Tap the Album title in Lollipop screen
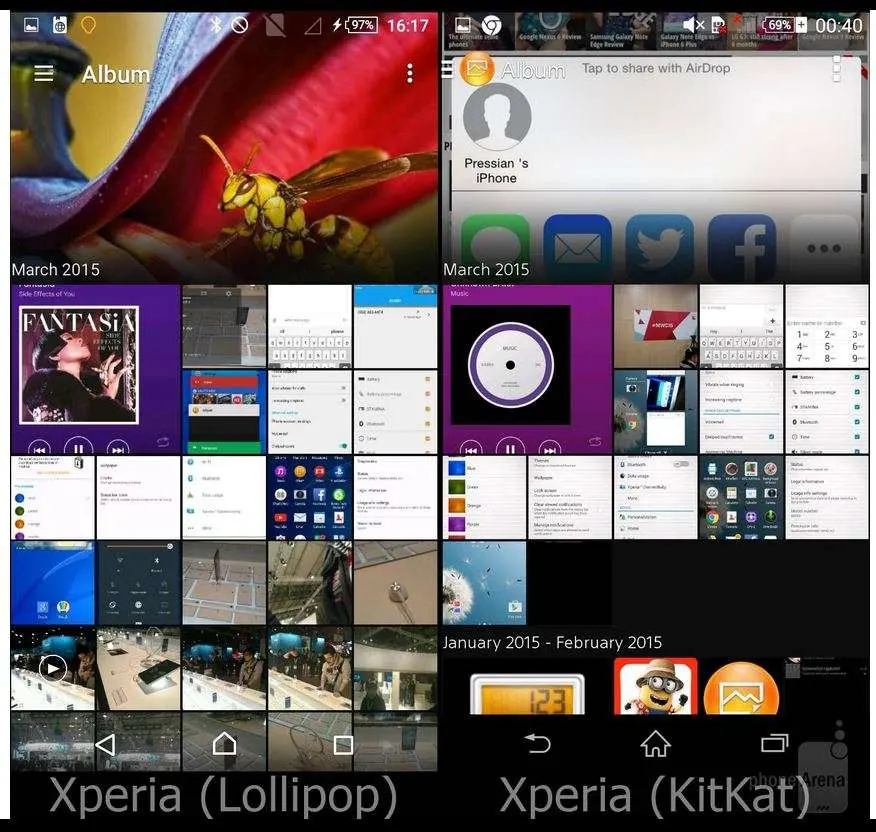Screen dimensions: 876x832 (116, 74)
